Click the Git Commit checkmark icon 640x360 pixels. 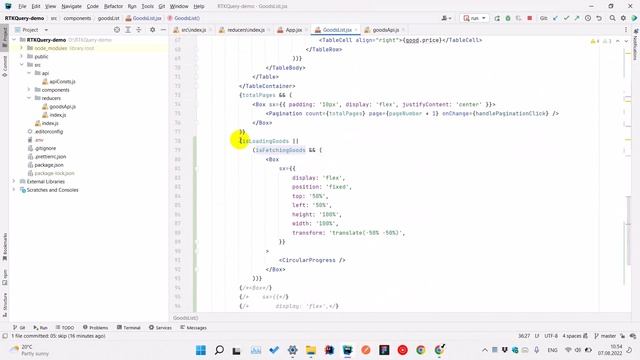coord(566,18)
